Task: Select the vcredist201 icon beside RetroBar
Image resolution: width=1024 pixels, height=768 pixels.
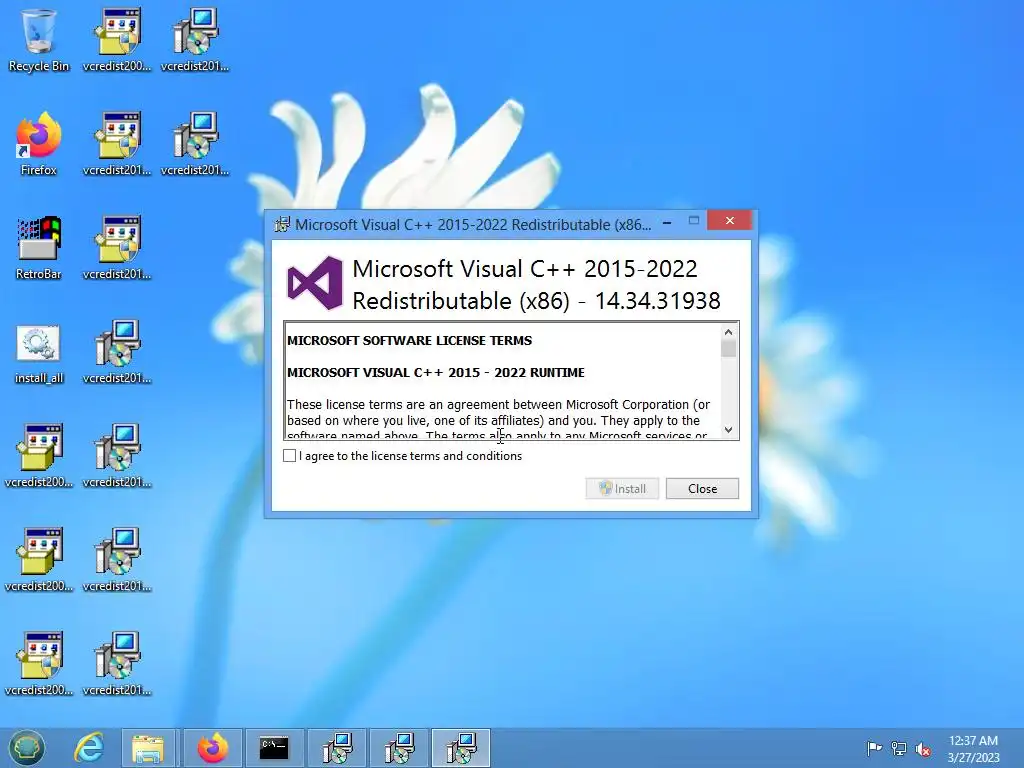Action: 117,248
